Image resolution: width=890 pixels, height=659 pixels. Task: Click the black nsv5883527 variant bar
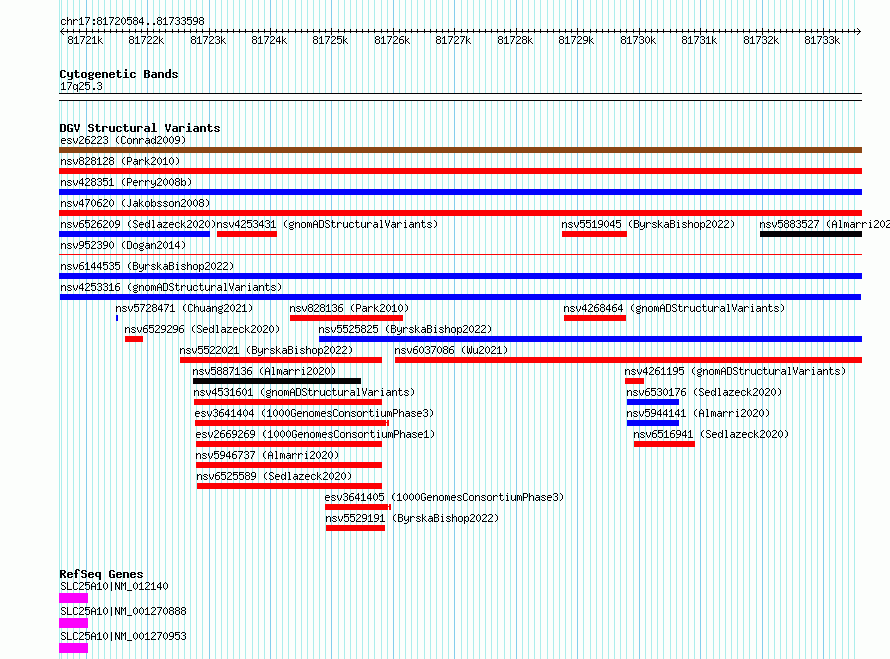pos(811,234)
